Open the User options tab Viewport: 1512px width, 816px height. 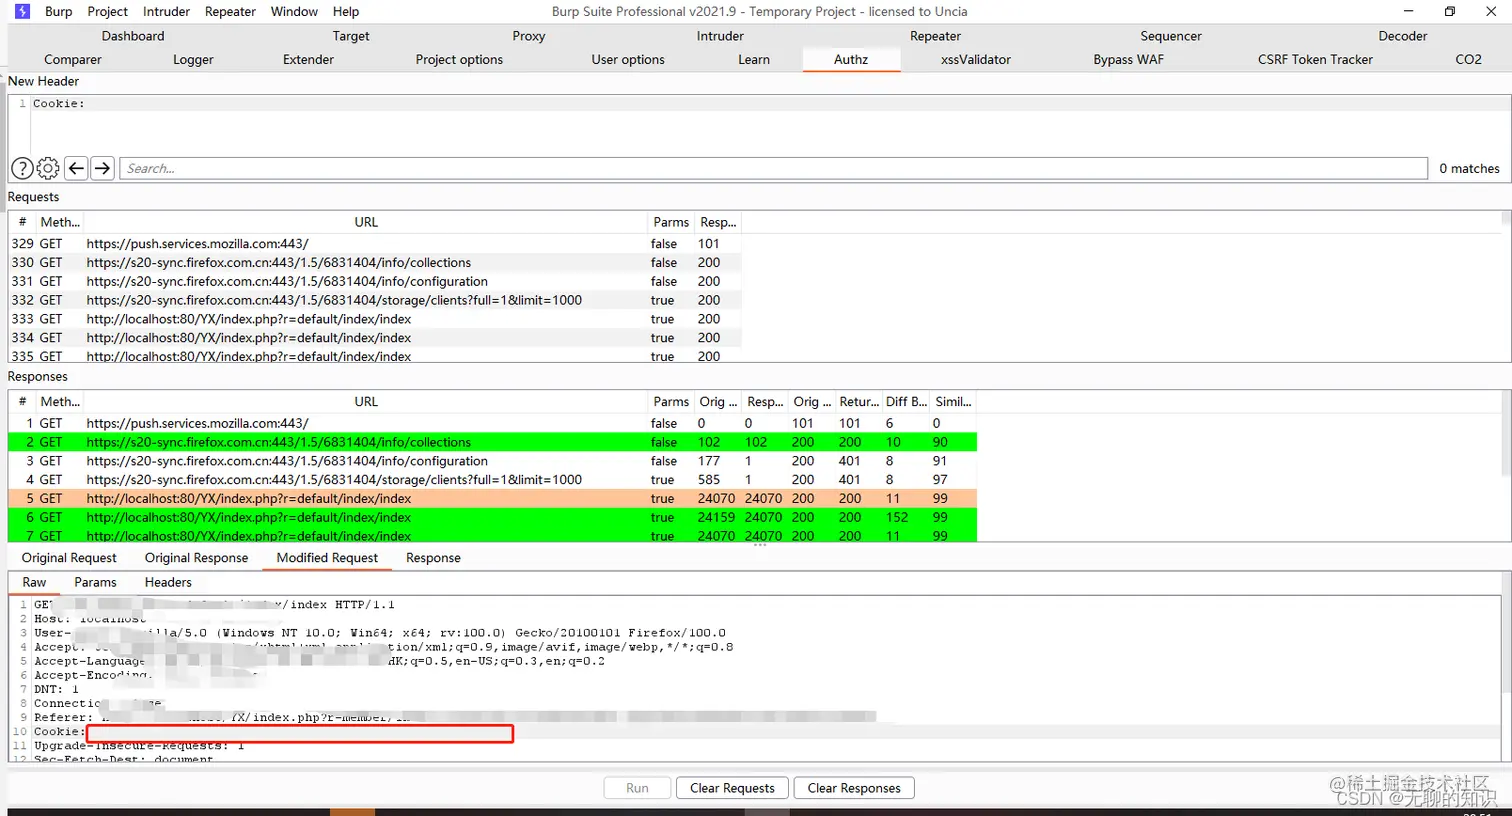pos(628,60)
